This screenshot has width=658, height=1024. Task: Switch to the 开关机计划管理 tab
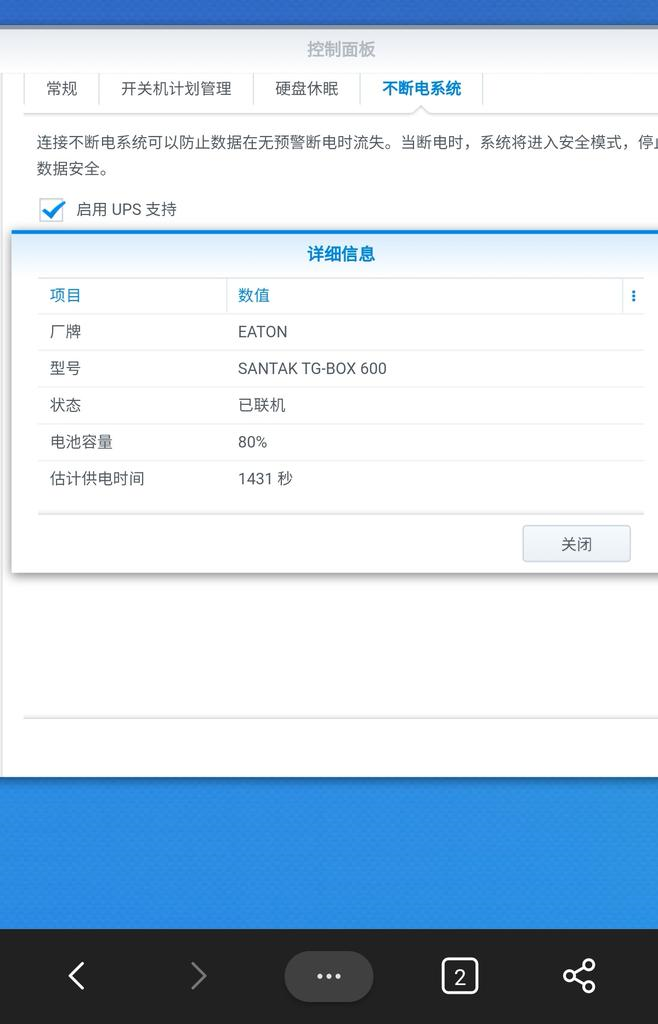tap(176, 89)
